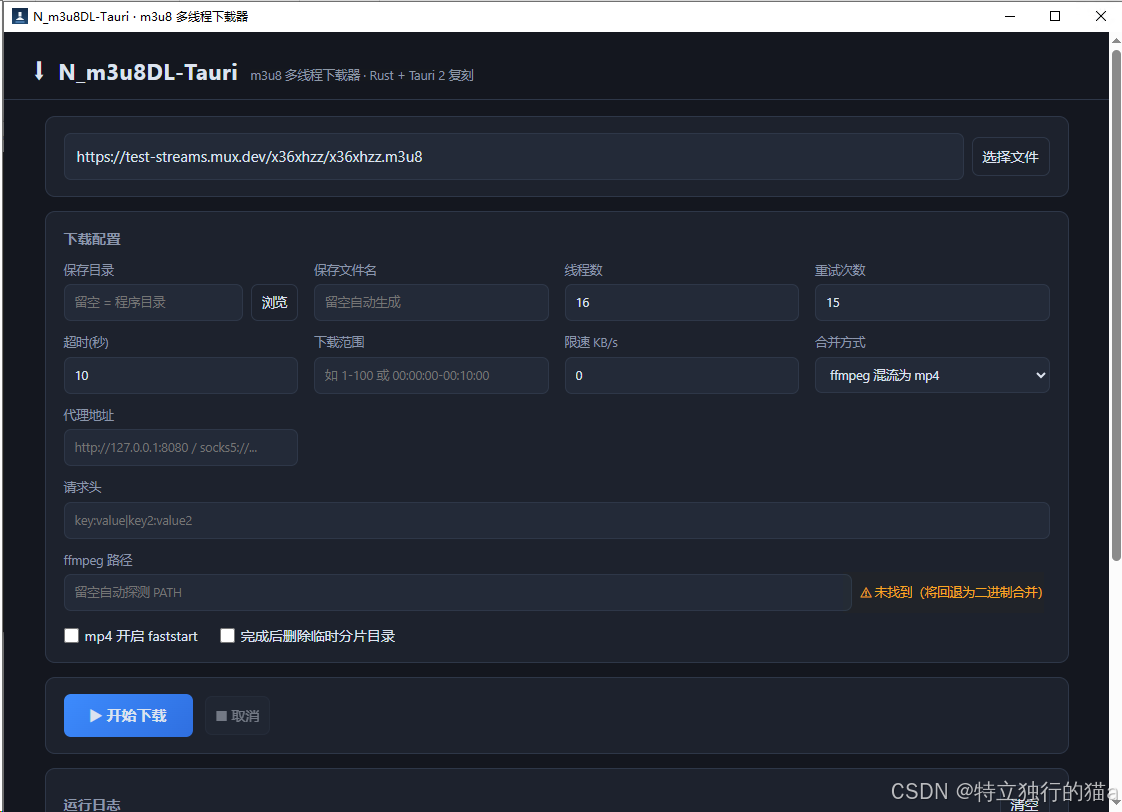
Task: Close the N_m3u8DL-Tauri window
Action: [x=1101, y=16]
